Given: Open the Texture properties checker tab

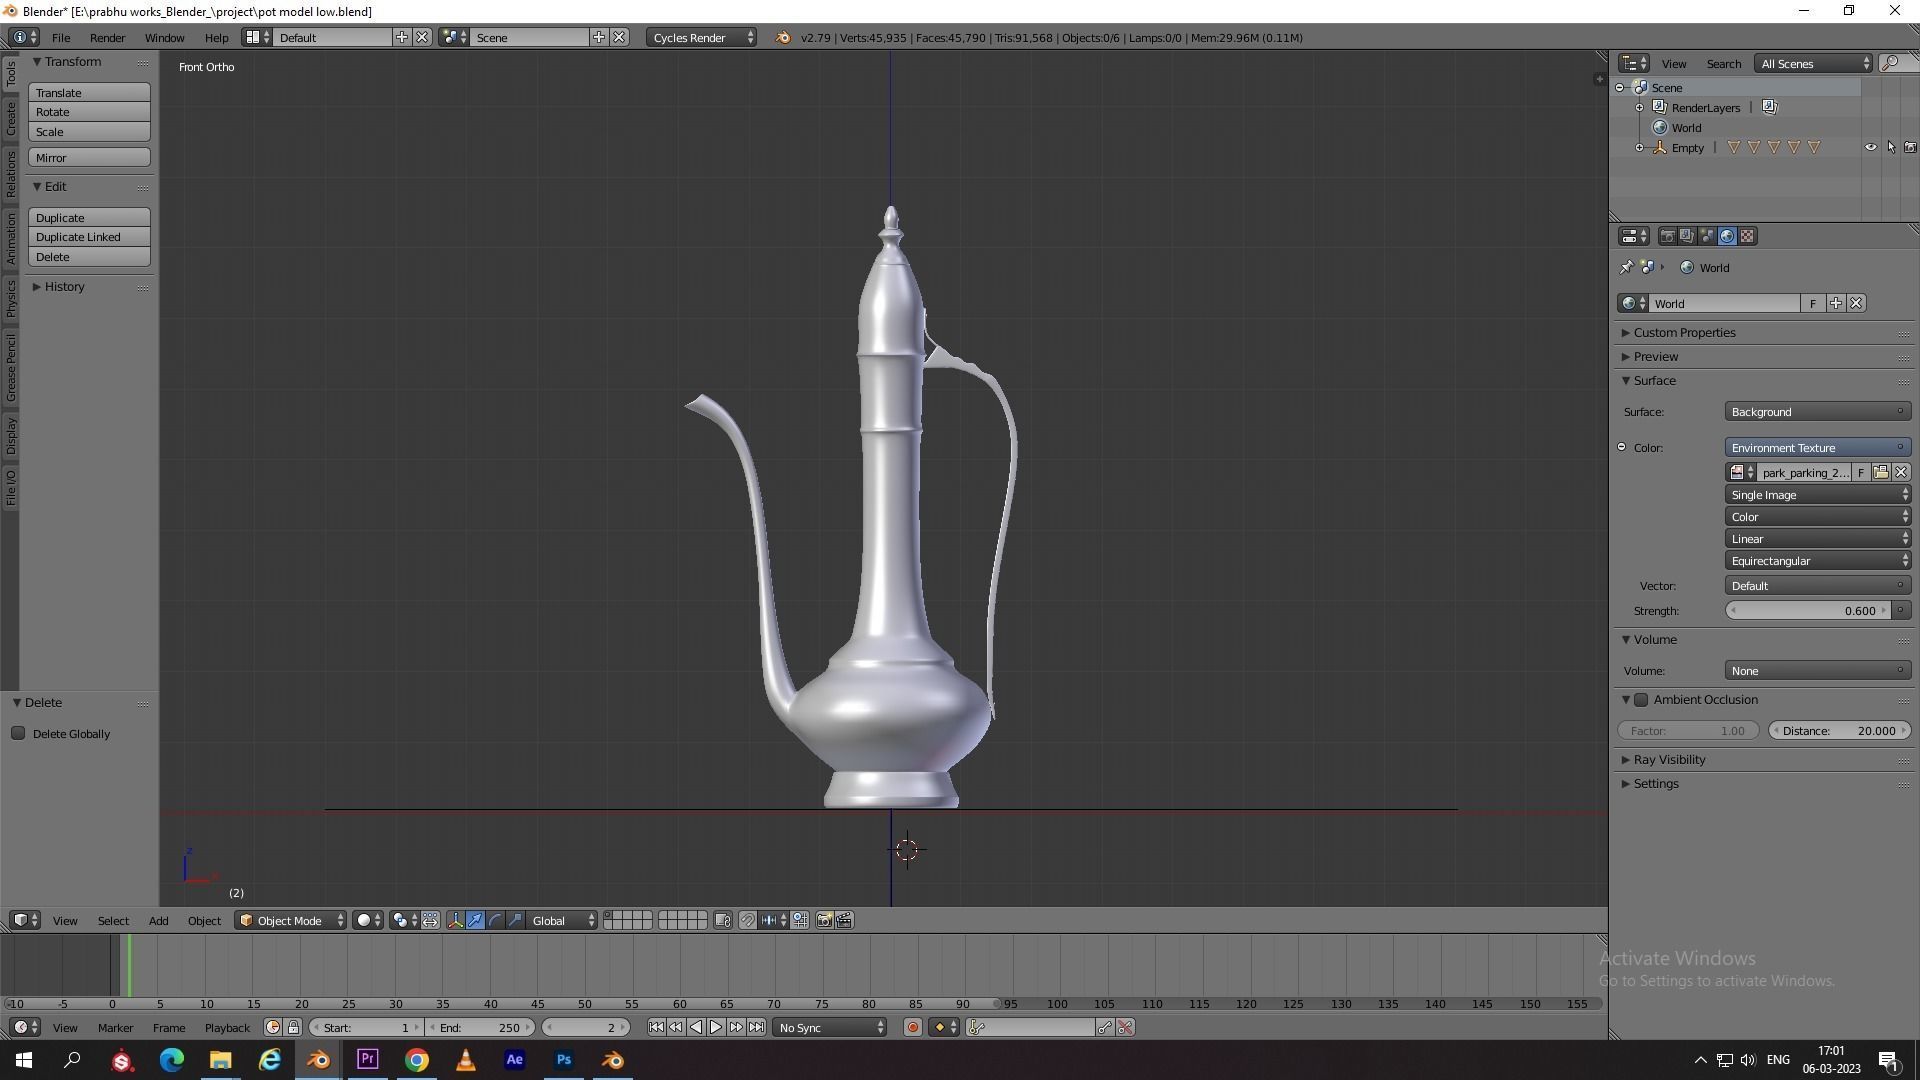Looking at the screenshot, I should tap(1747, 237).
